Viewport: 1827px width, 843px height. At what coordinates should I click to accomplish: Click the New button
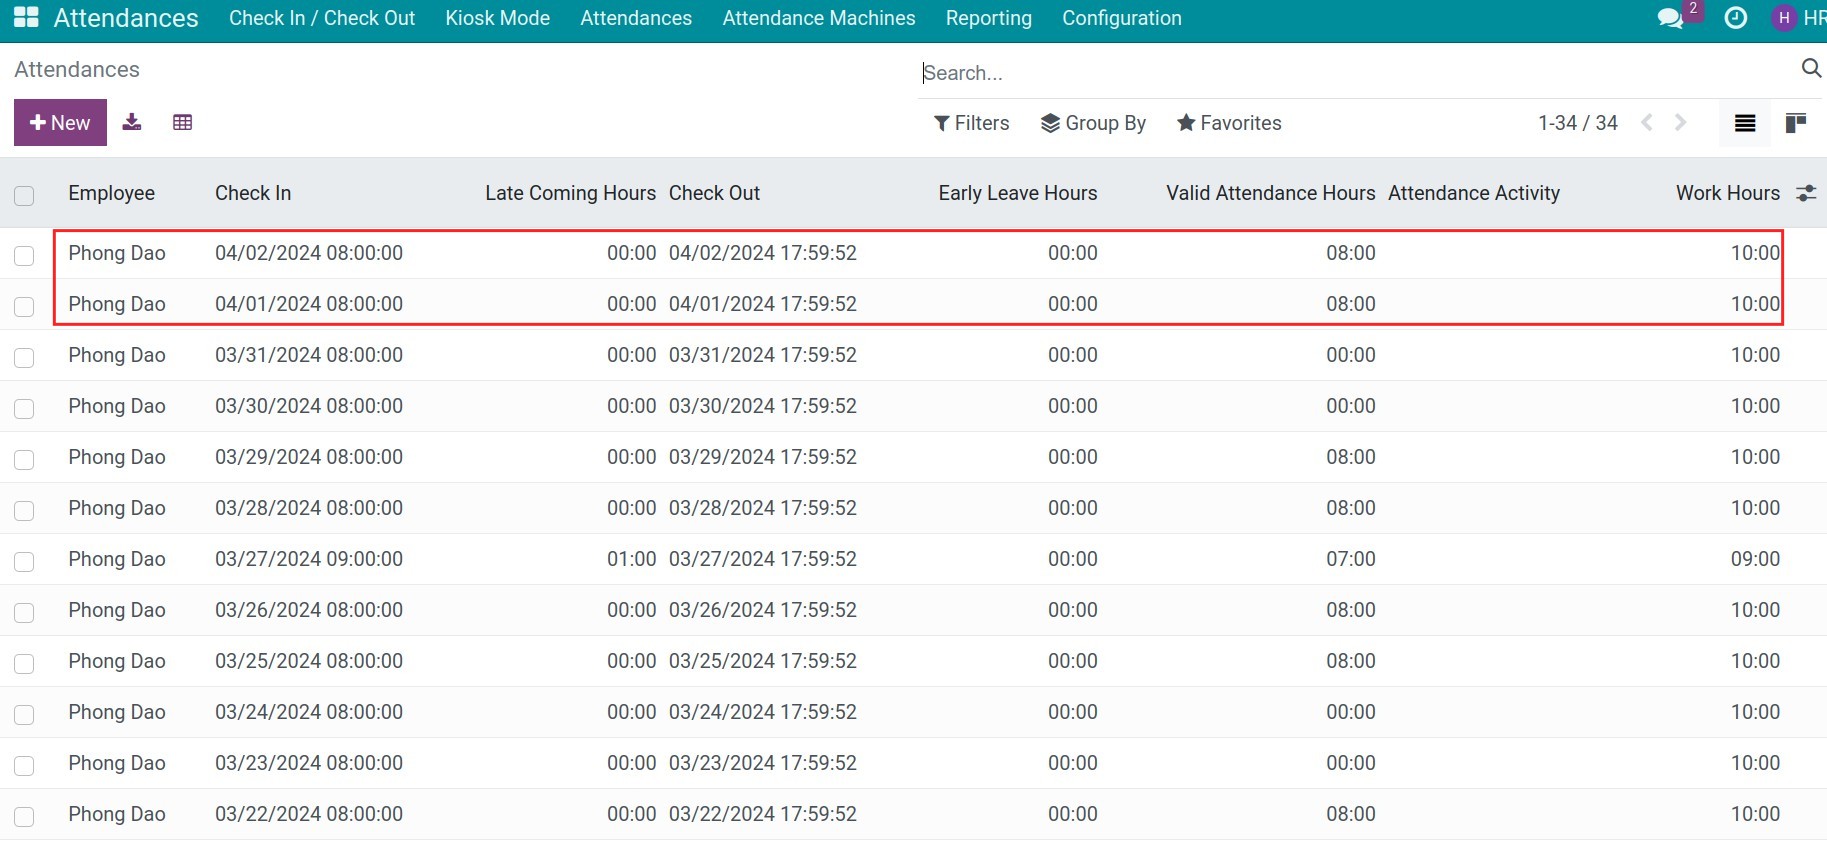(x=60, y=122)
